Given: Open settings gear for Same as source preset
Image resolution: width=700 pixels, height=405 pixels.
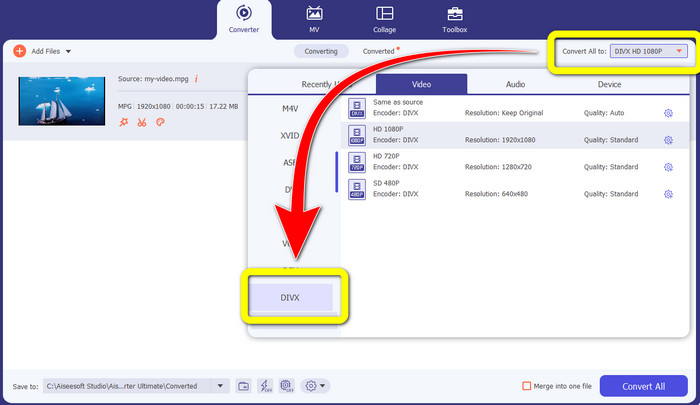Looking at the screenshot, I should [x=668, y=113].
